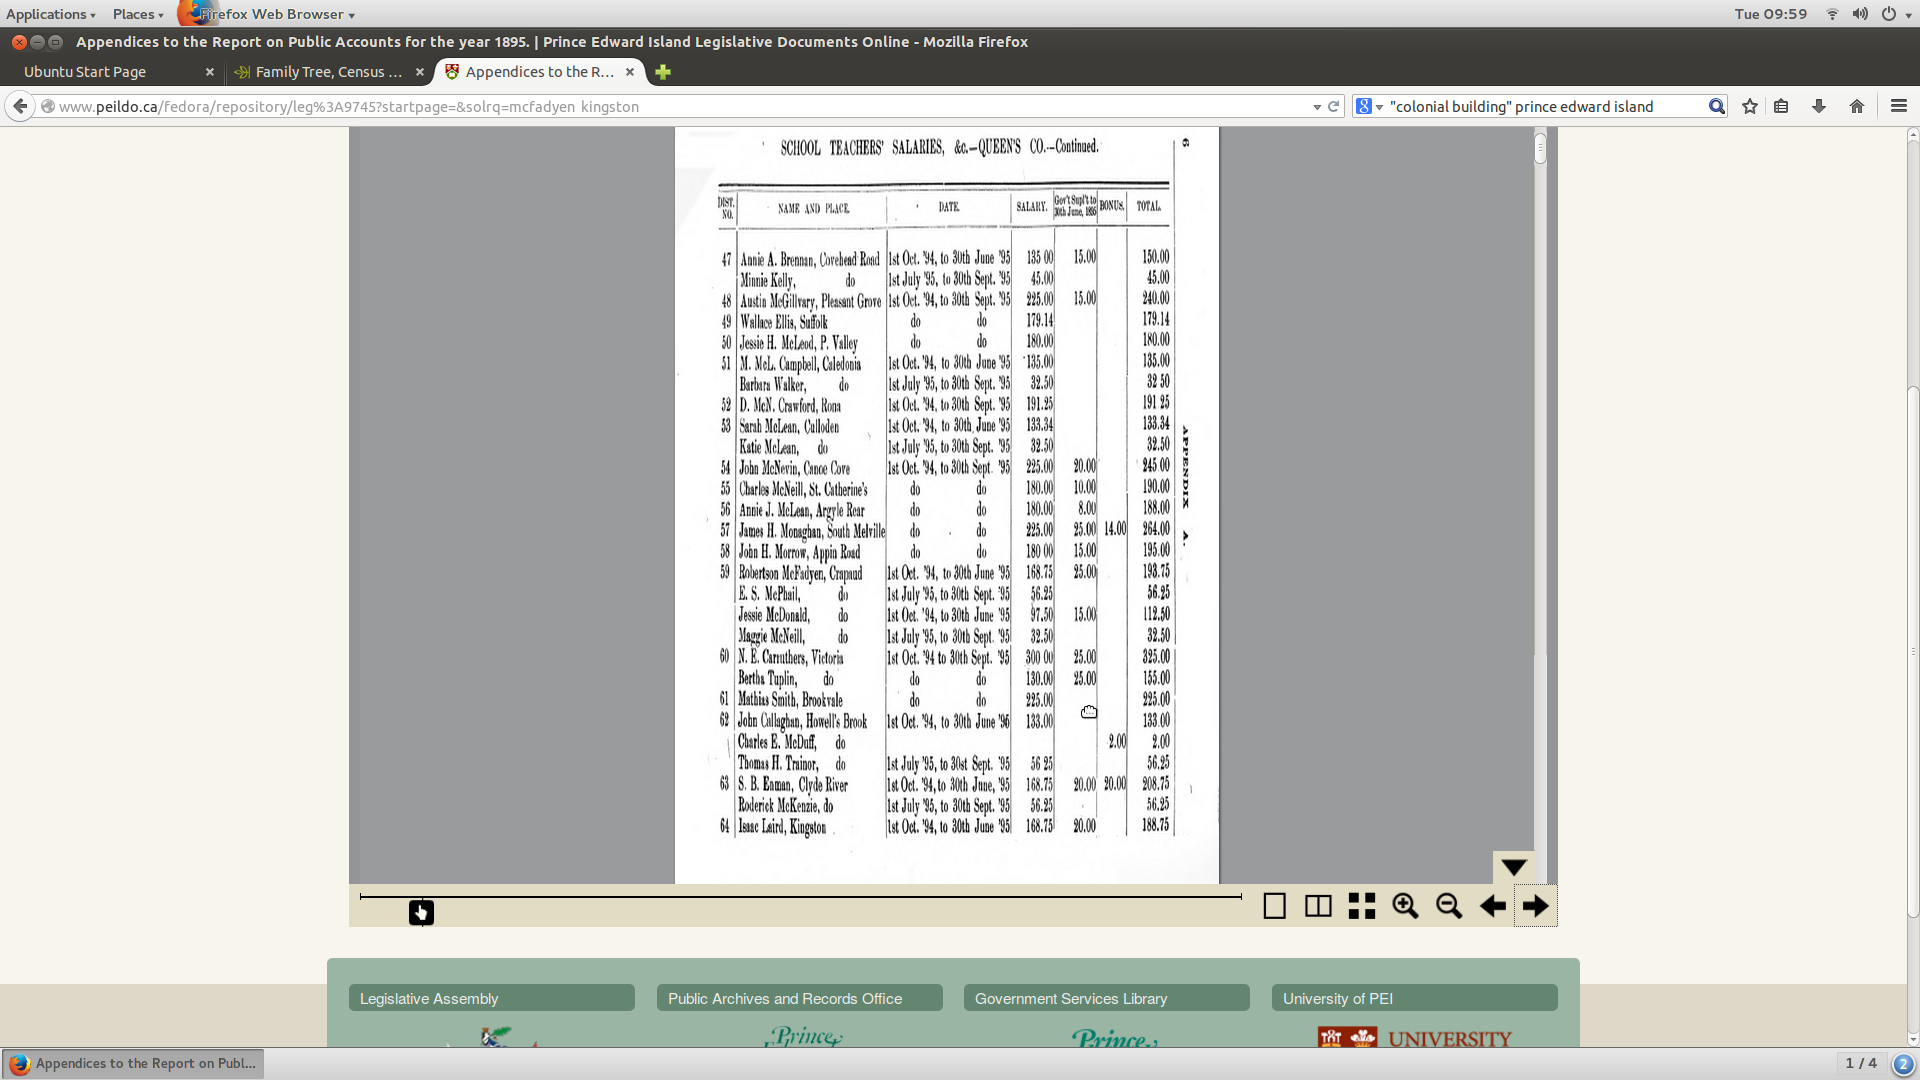Expand the URL bar history dropdown

click(x=1317, y=107)
